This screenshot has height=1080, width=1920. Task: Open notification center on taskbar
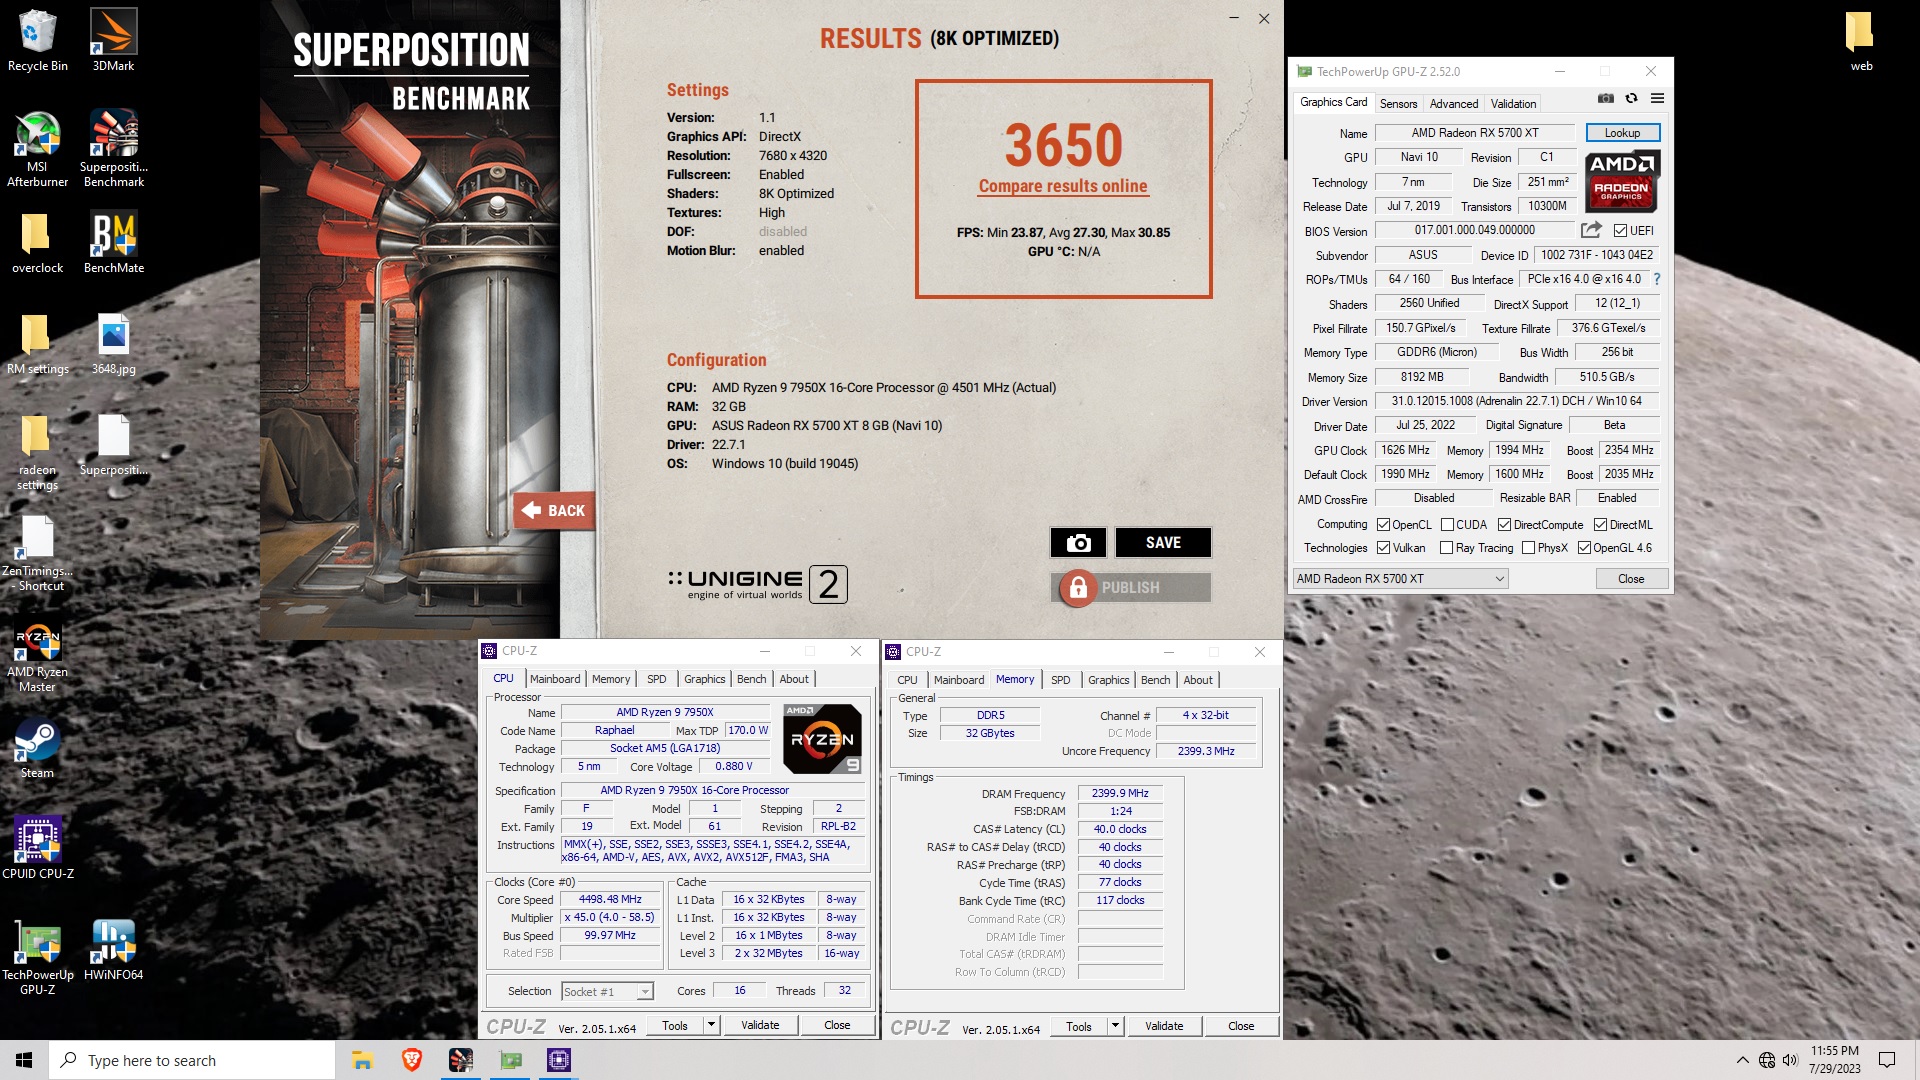(1887, 1060)
